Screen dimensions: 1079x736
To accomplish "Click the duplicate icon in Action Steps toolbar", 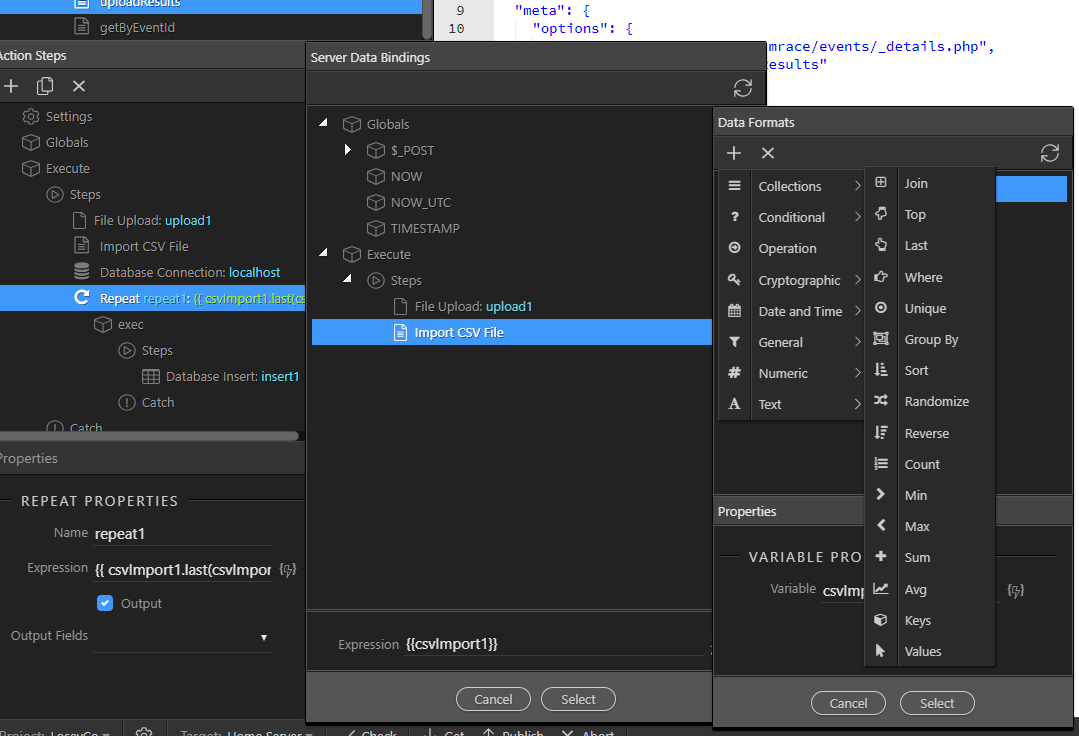I will 45,87.
